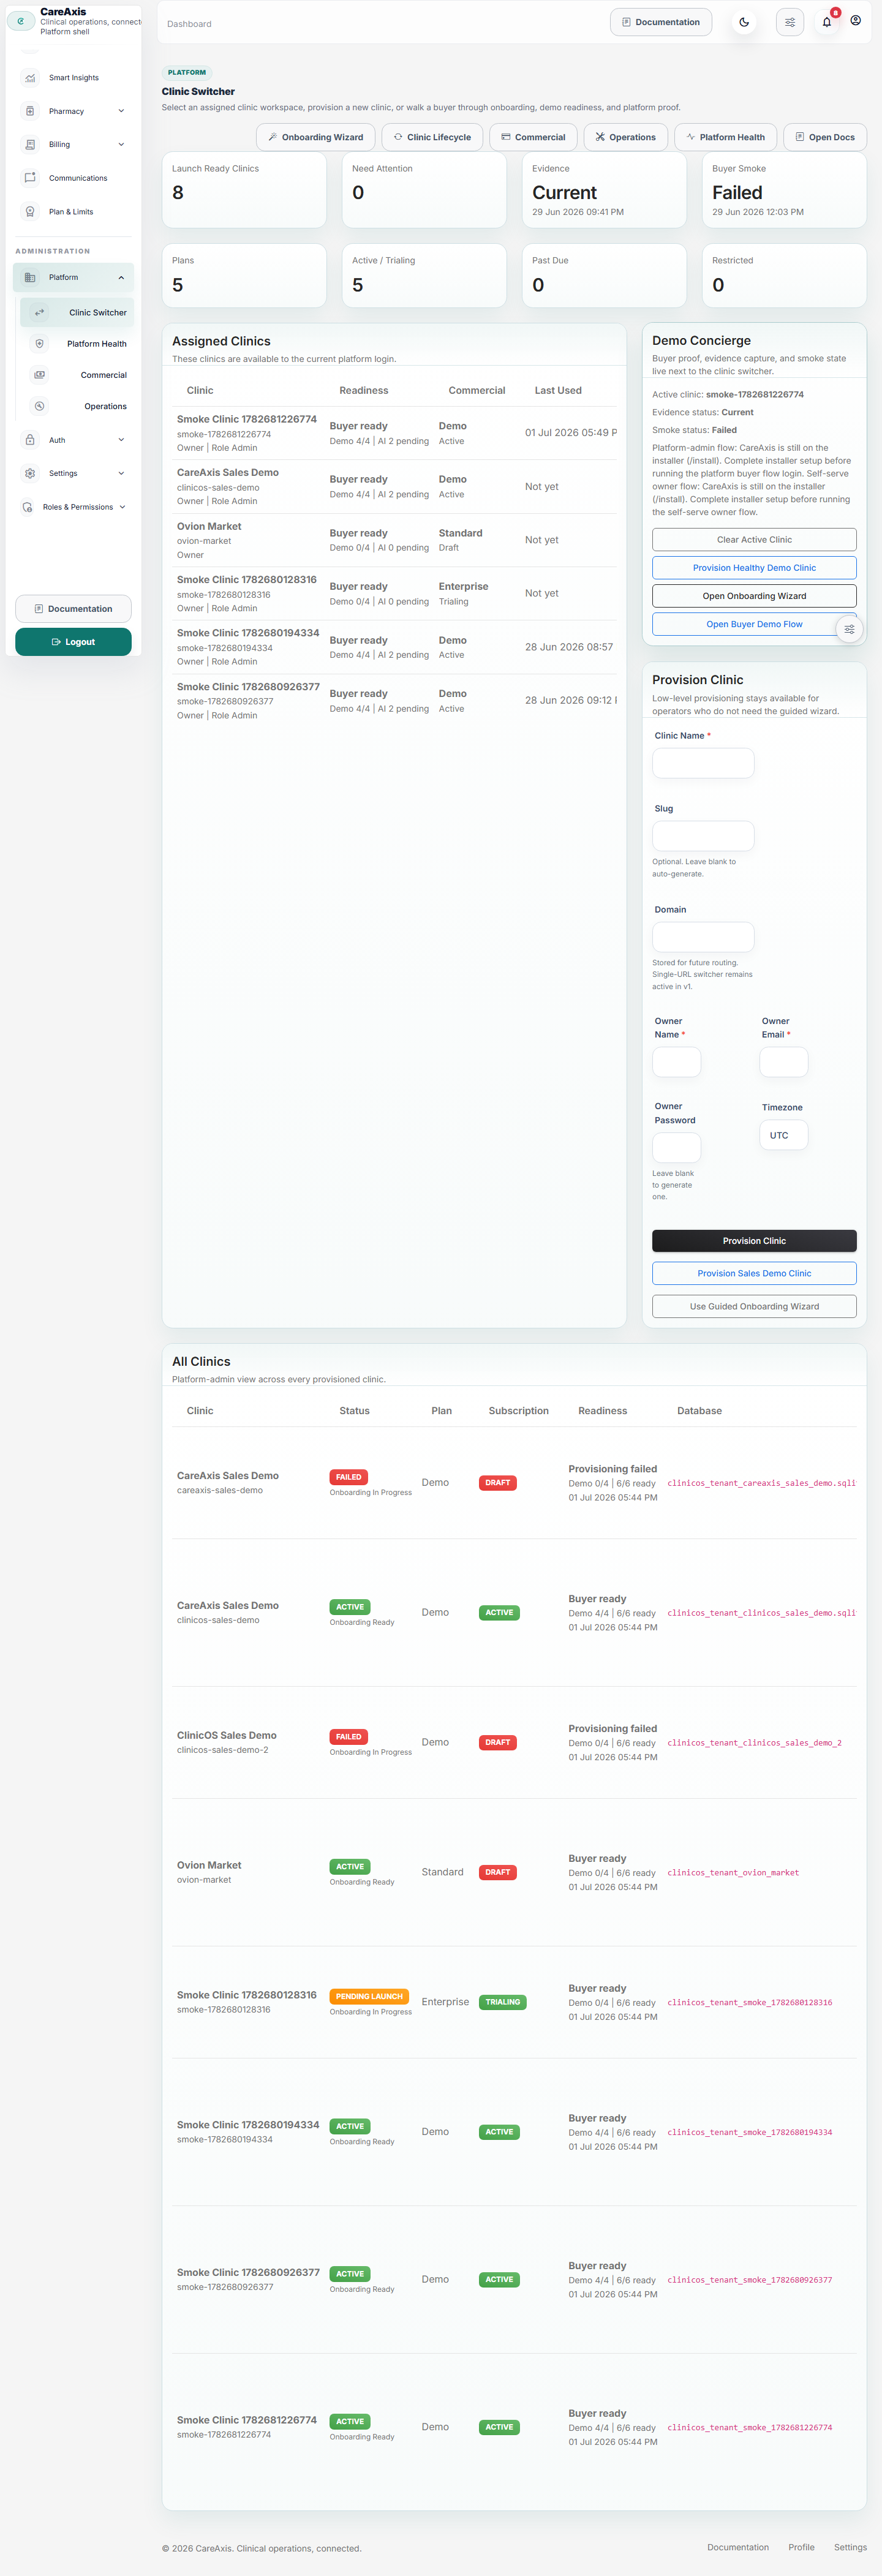Toggle dark mode moon icon
Viewport: 882px width, 2576px height.
pos(744,22)
